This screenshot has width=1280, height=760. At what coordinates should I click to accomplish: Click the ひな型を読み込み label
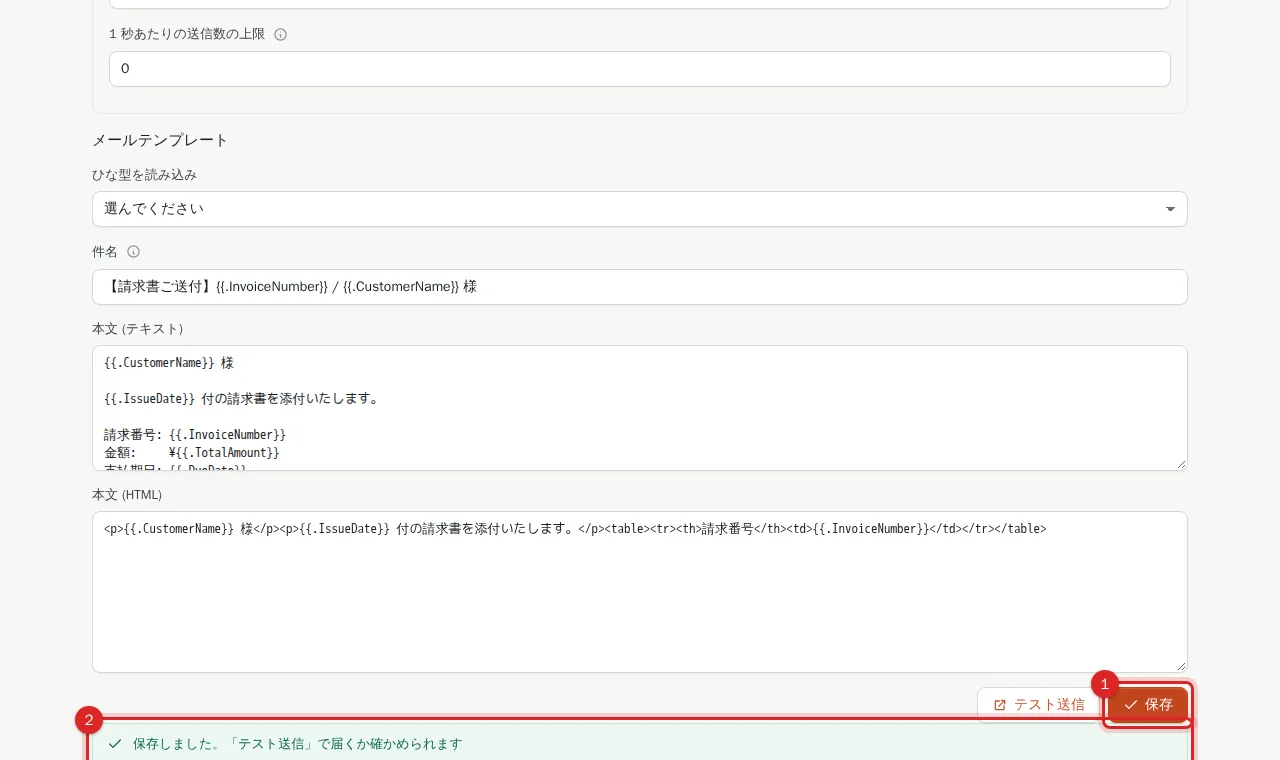click(x=144, y=175)
